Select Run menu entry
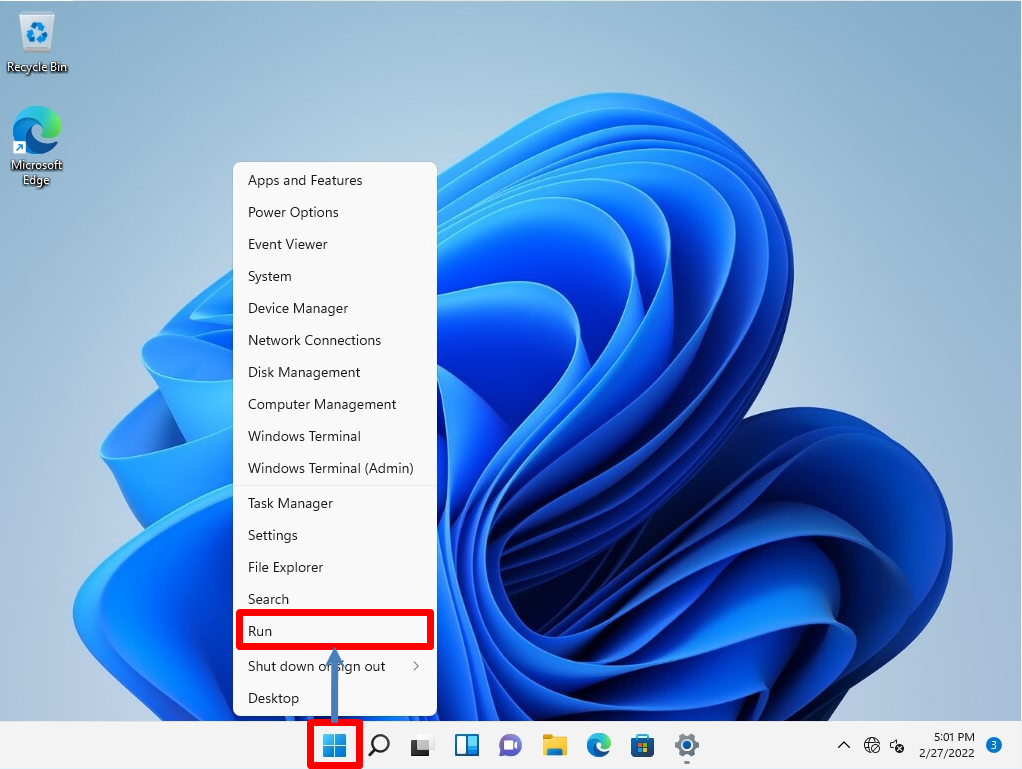The height and width of the screenshot is (769, 1022). tap(334, 631)
